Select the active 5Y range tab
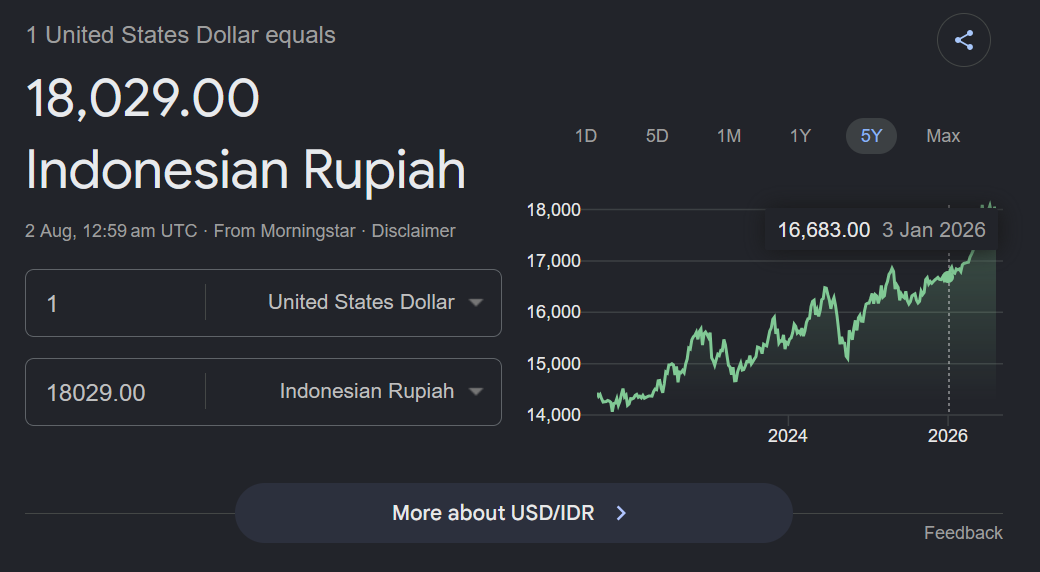Viewport: 1040px width, 572px height. click(872, 136)
